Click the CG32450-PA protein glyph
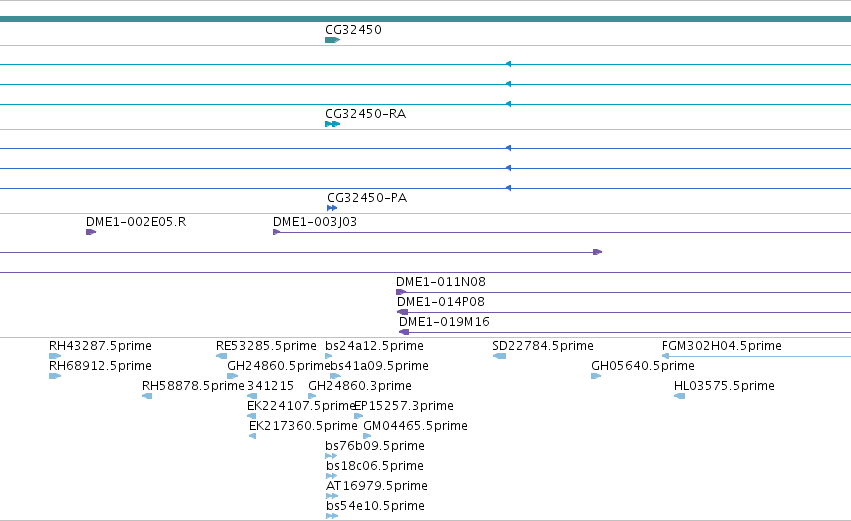 pos(332,208)
